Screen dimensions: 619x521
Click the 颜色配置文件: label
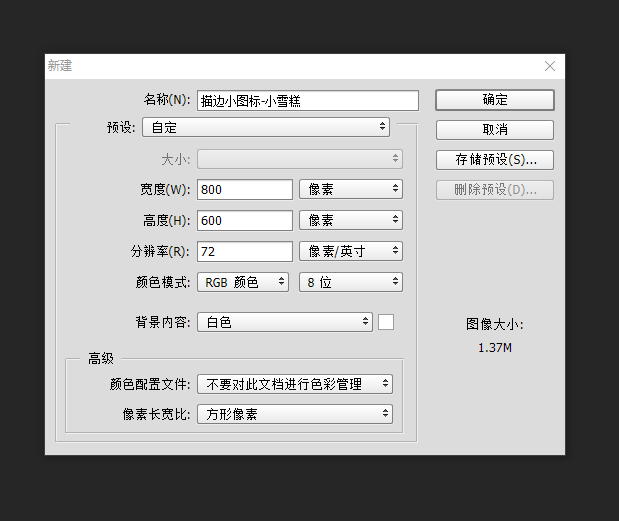click(150, 384)
